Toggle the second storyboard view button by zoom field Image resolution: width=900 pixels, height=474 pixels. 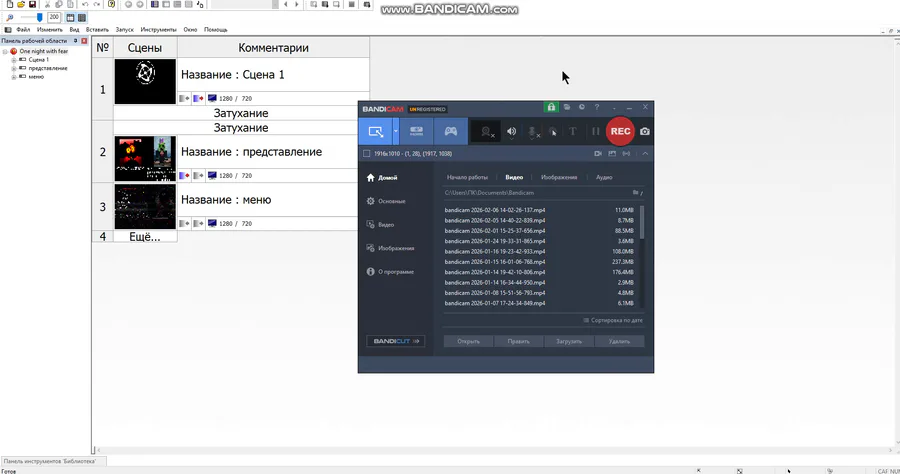[x=82, y=17]
